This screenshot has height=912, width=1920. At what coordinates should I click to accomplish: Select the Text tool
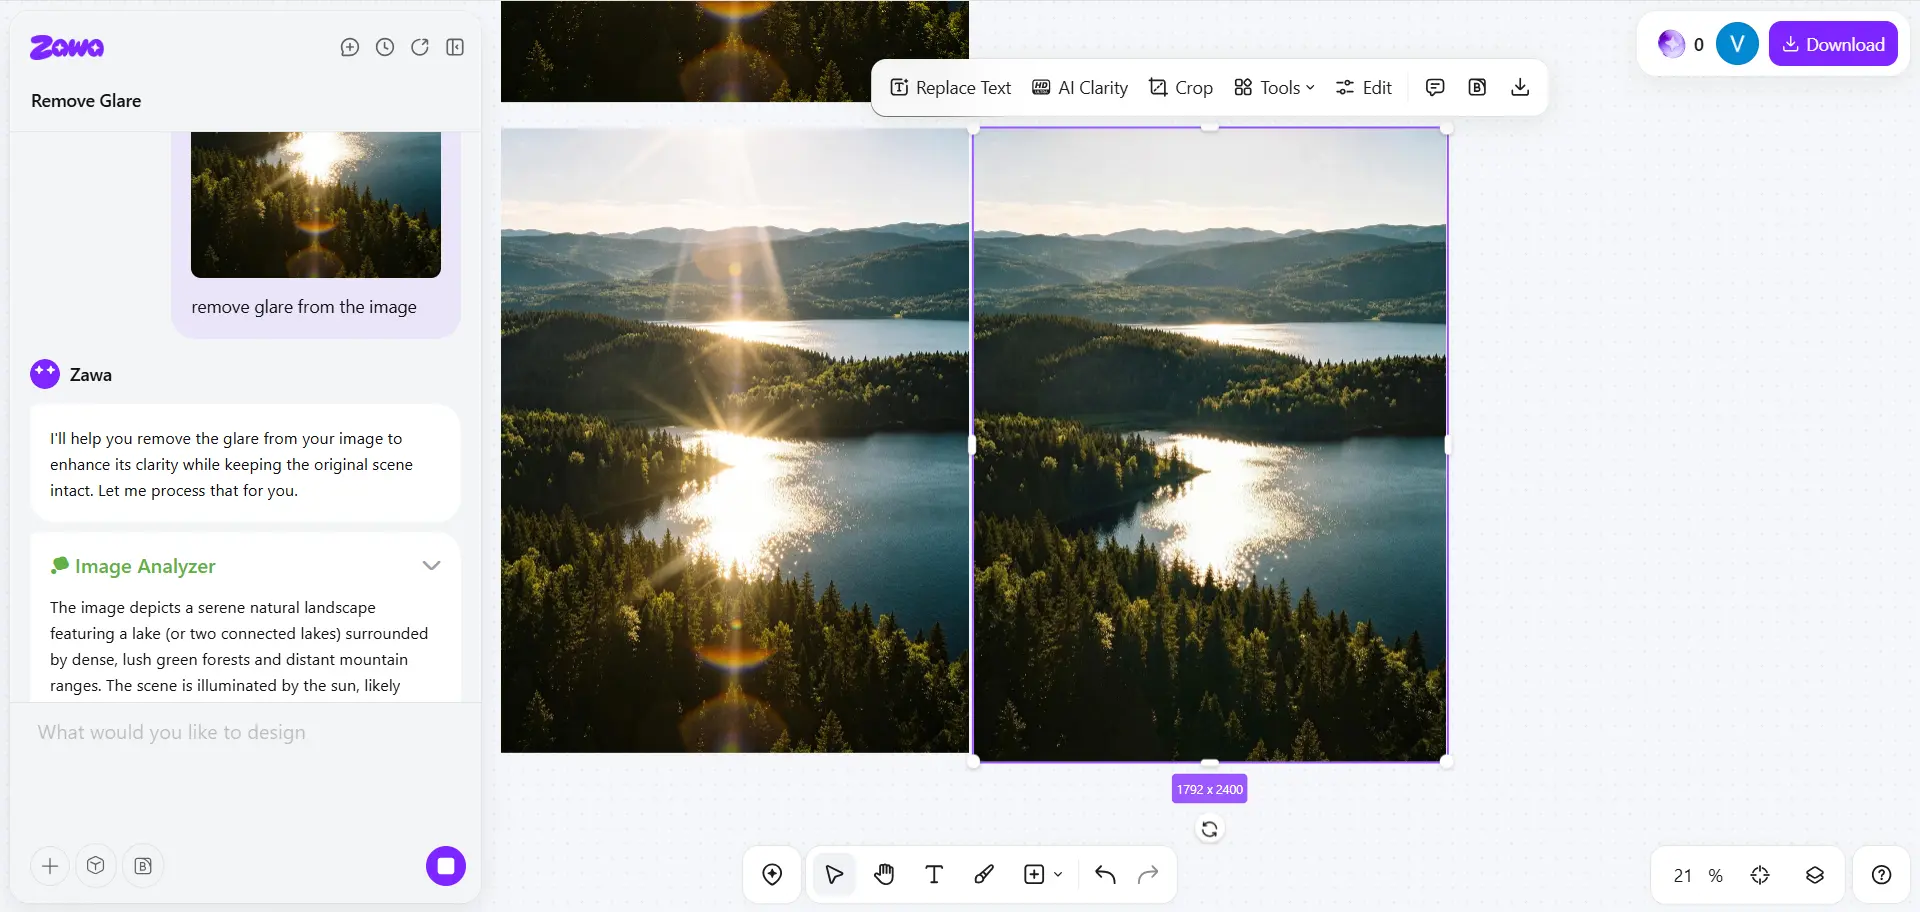pyautogui.click(x=934, y=875)
